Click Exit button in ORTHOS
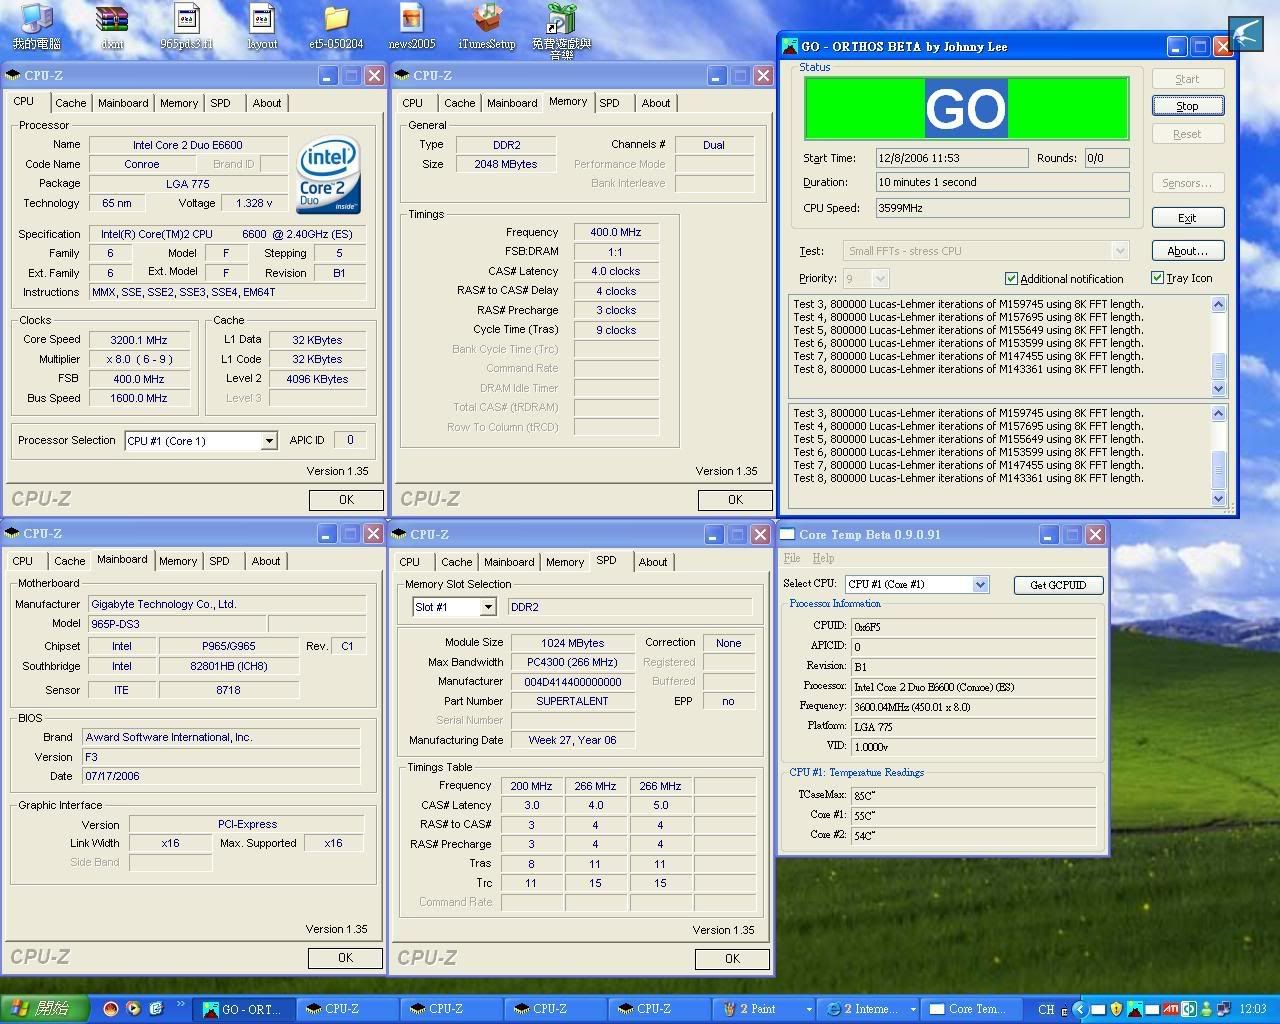 (1187, 218)
